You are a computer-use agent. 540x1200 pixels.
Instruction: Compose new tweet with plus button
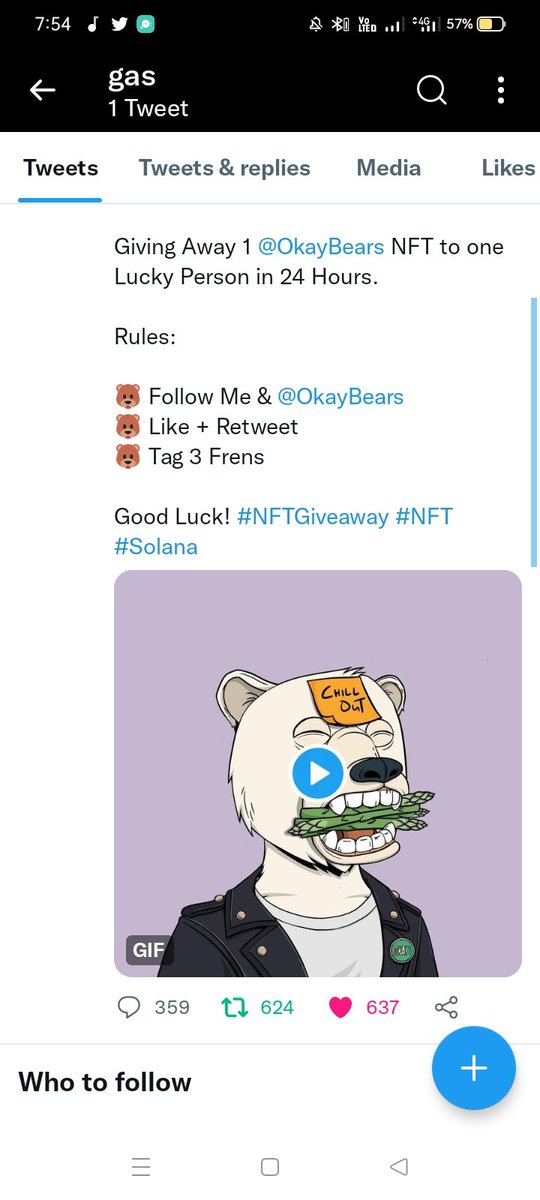(474, 1068)
